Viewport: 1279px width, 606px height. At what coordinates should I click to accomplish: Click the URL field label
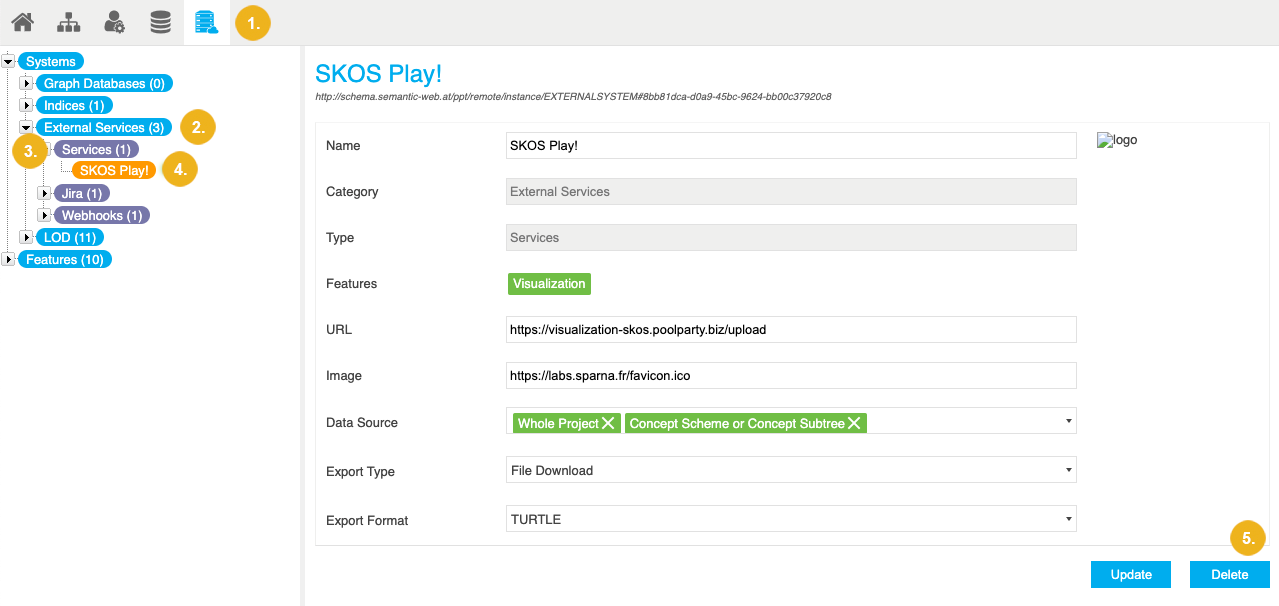[x=339, y=330]
